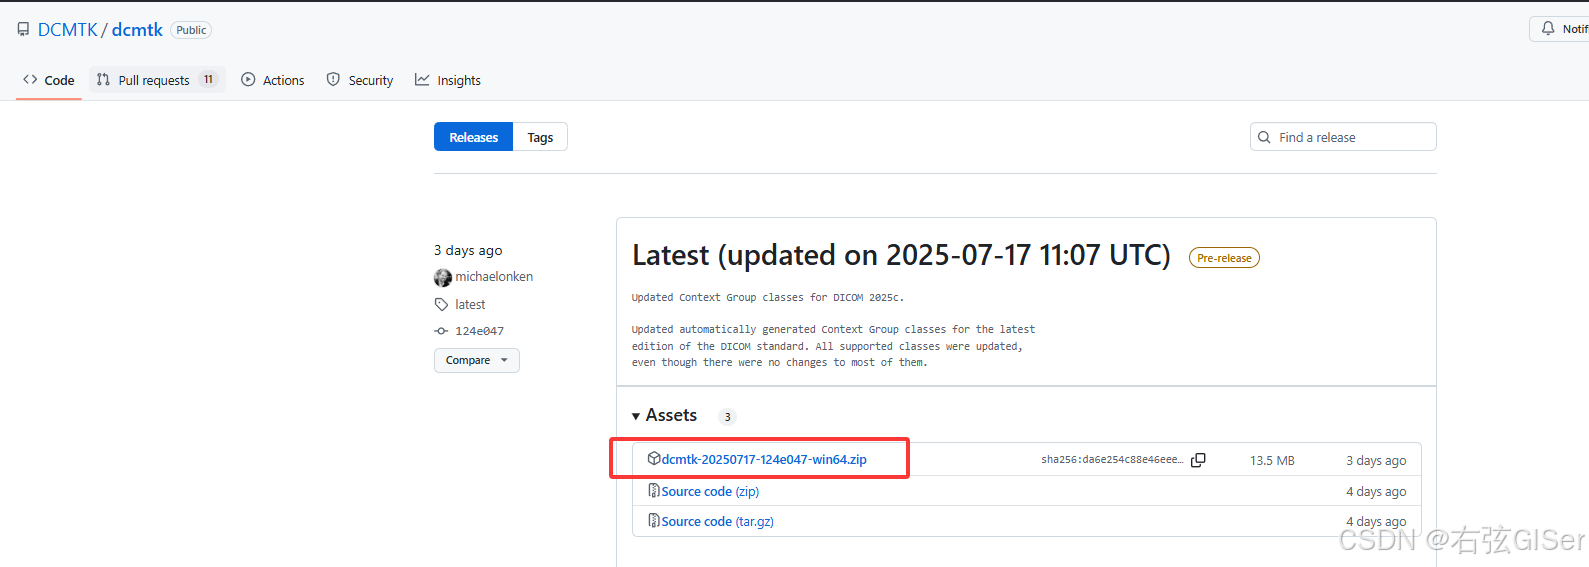This screenshot has height=567, width=1589.
Task: Download dcmtk-20250717-124e047-win64.zip
Action: tap(764, 459)
